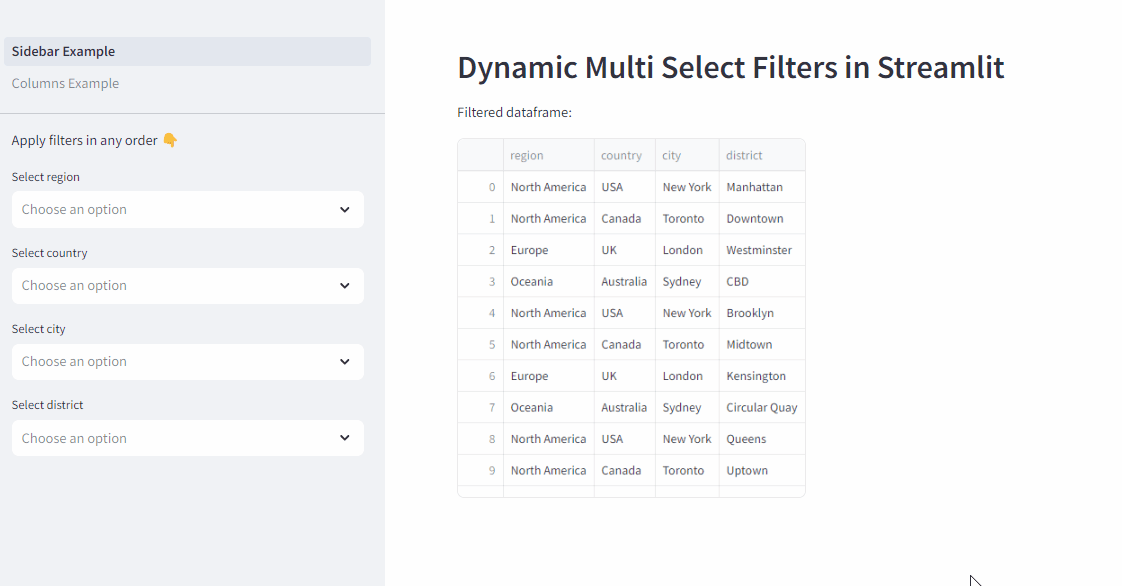
Task: Open the Sidebar Example page
Action: [x=187, y=52]
